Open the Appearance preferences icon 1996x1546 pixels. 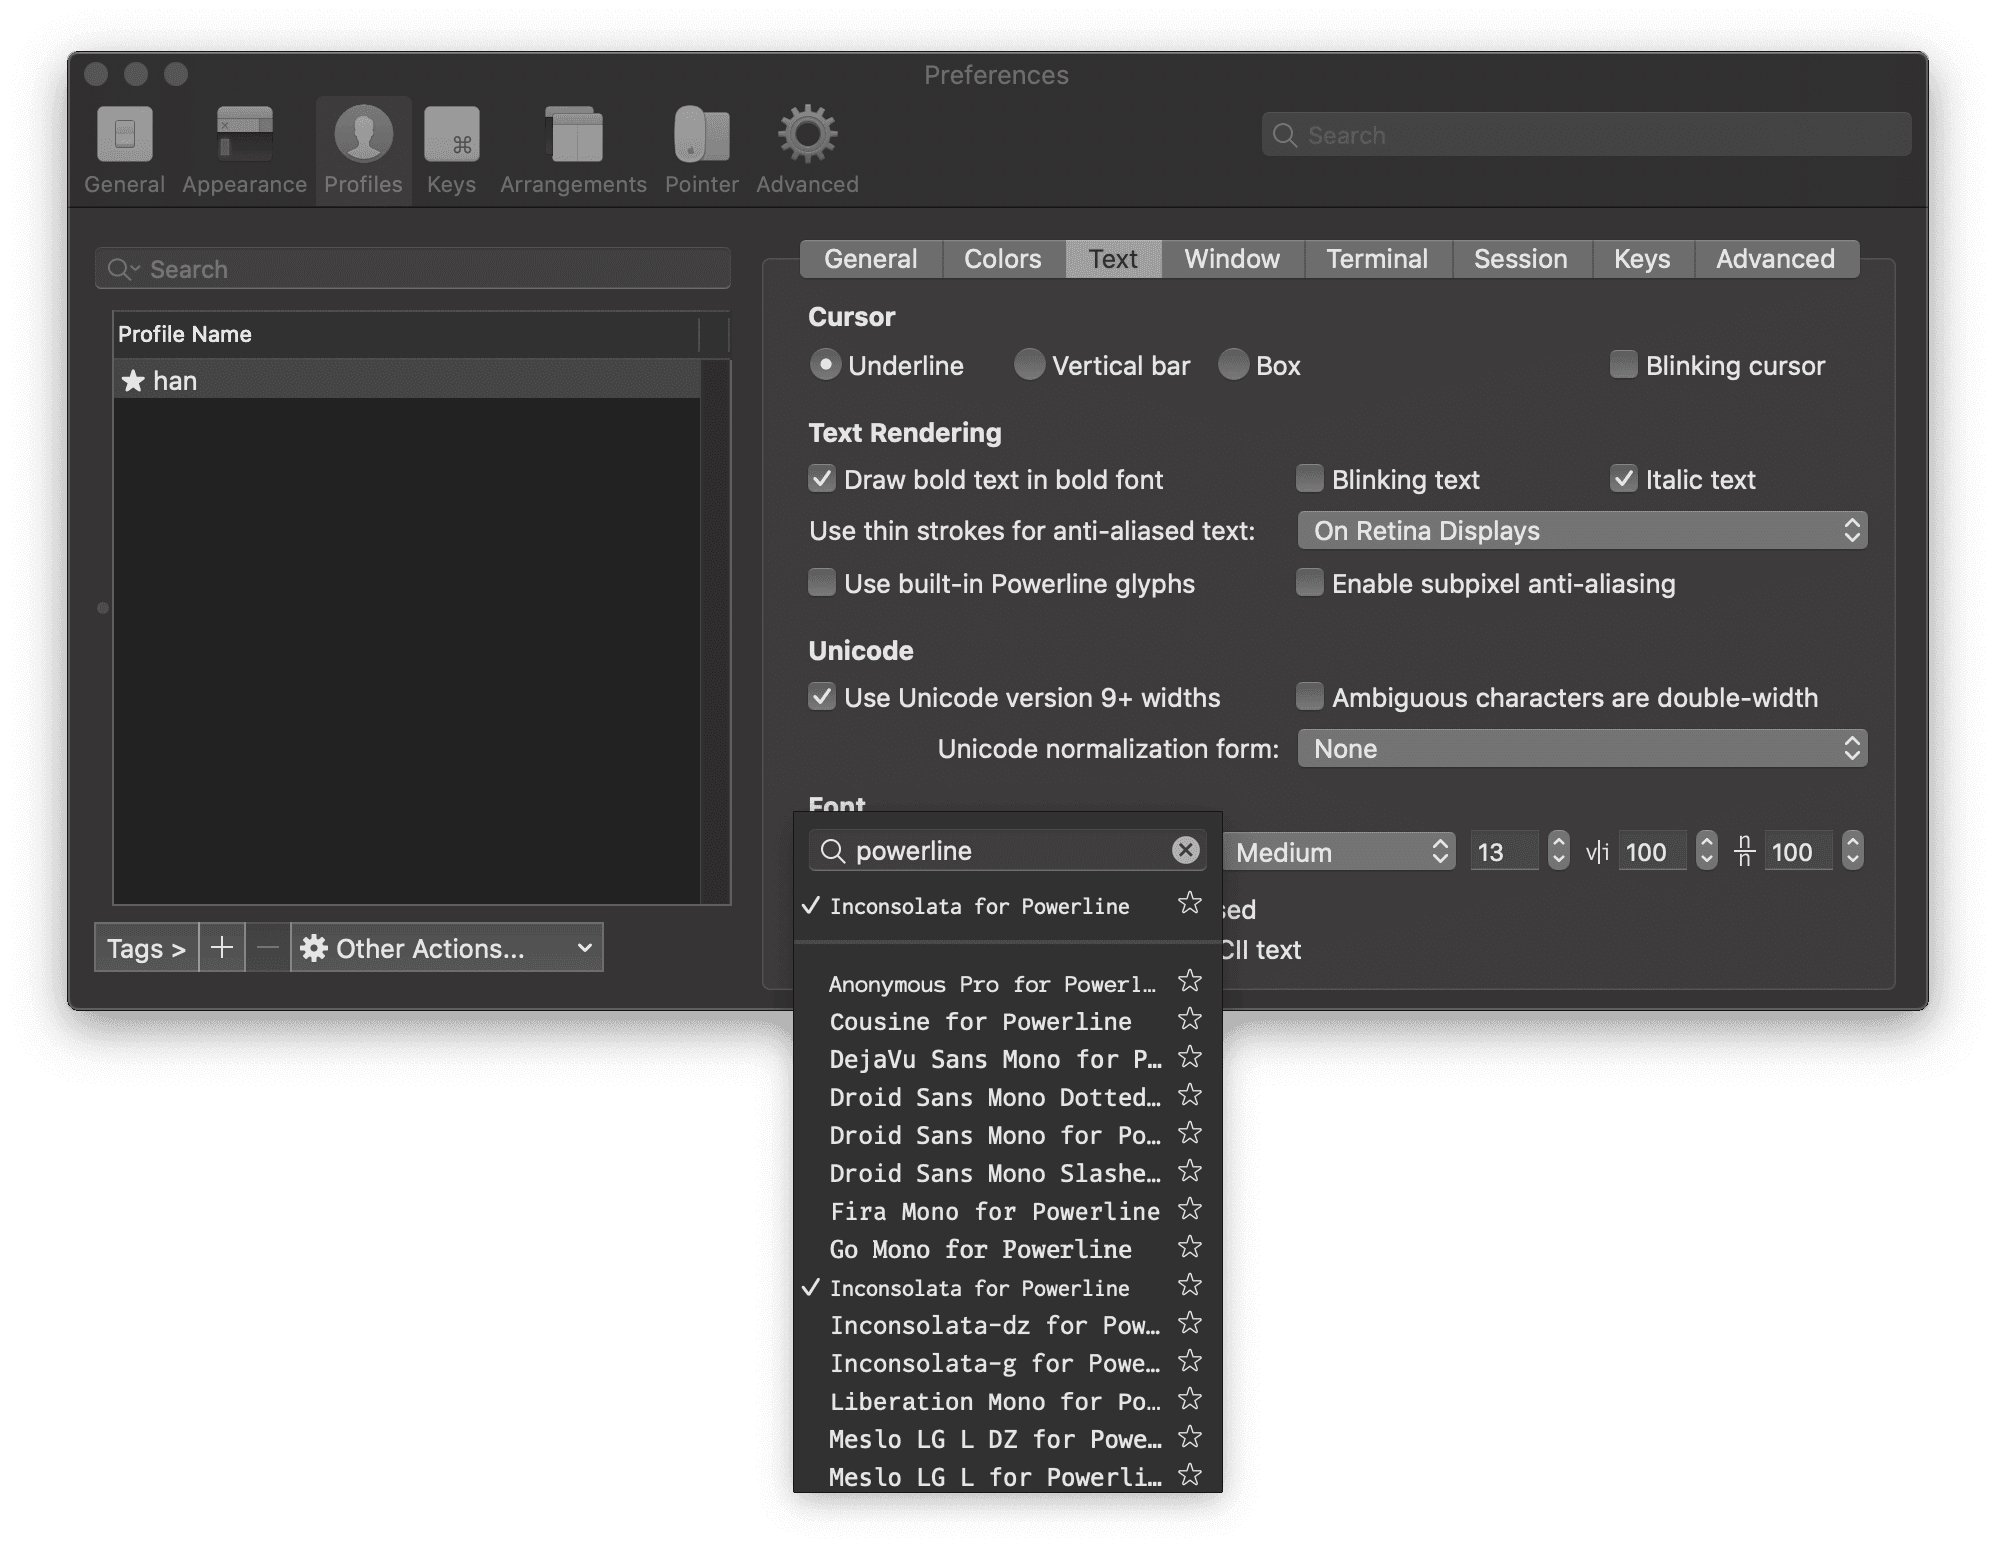tap(244, 150)
